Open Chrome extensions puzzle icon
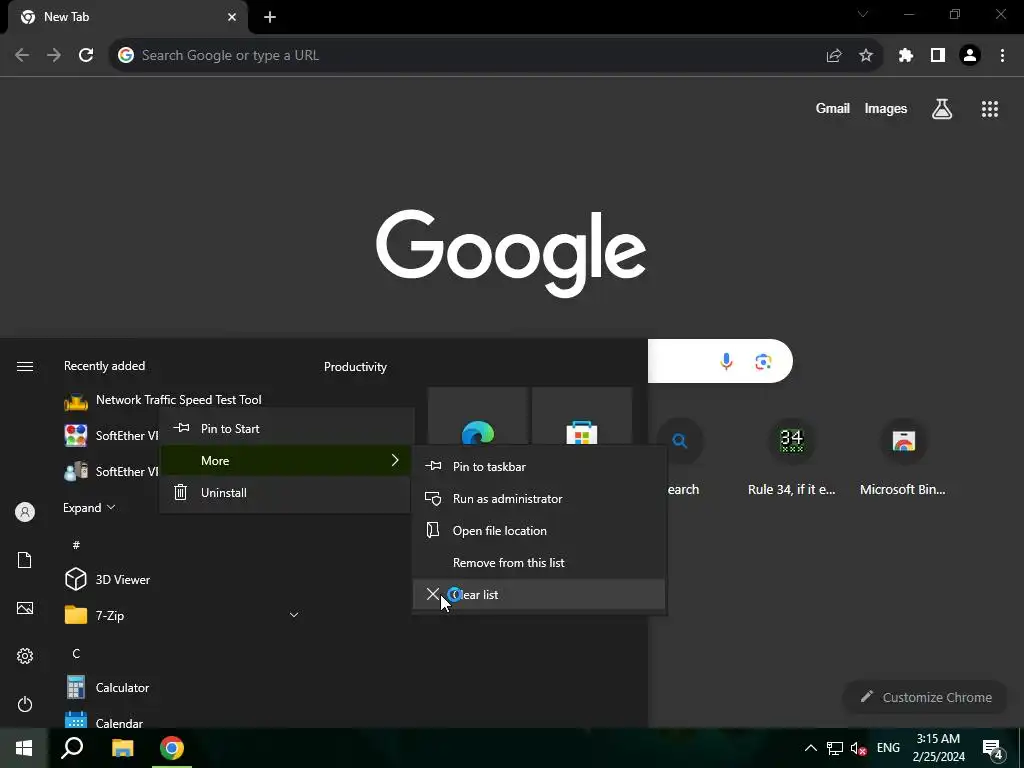The height and width of the screenshot is (768, 1024). [x=906, y=56]
